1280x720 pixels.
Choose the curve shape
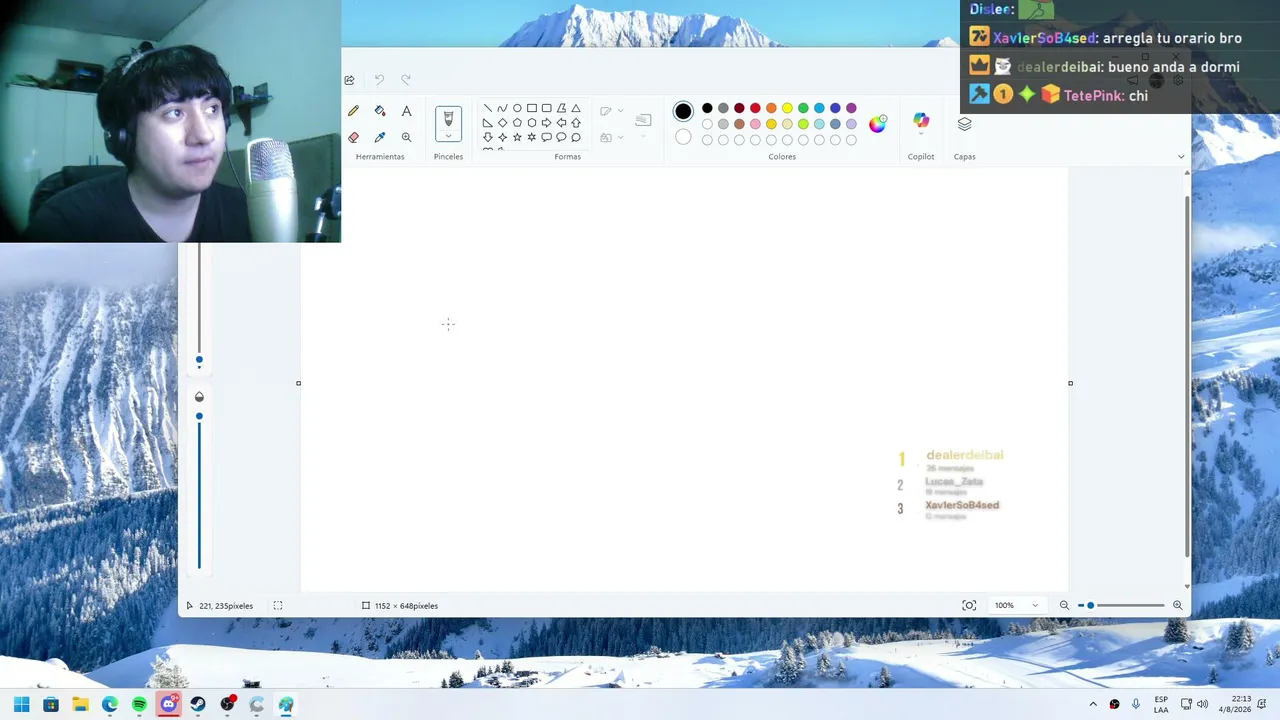pos(502,108)
